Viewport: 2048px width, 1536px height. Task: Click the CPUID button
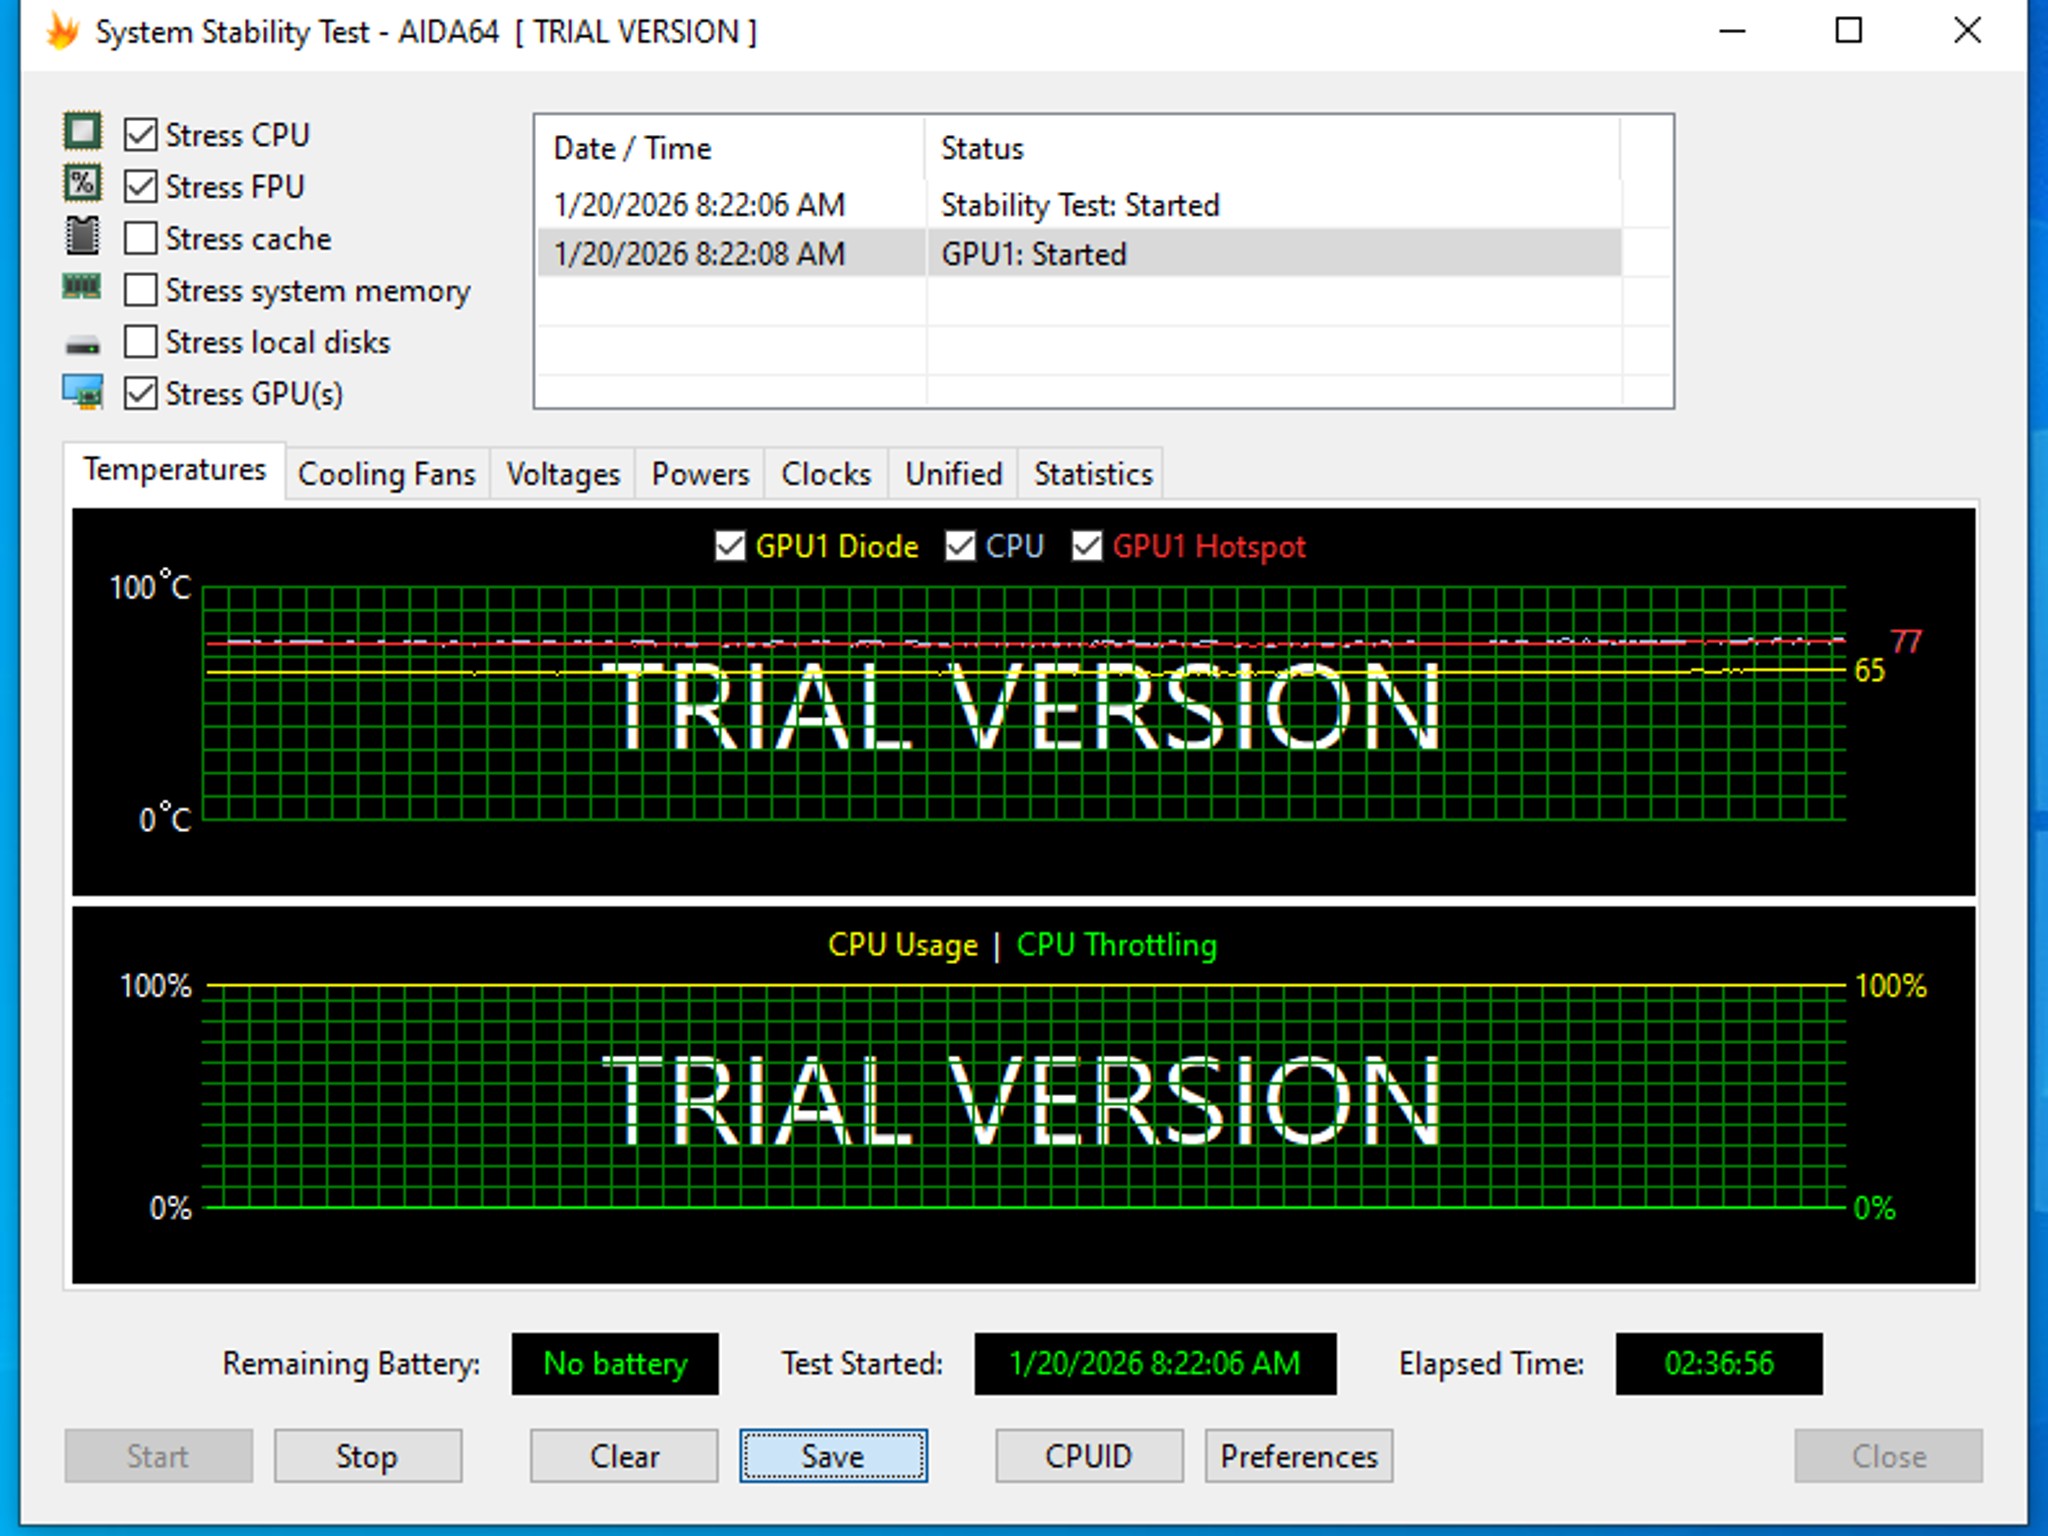click(1088, 1456)
